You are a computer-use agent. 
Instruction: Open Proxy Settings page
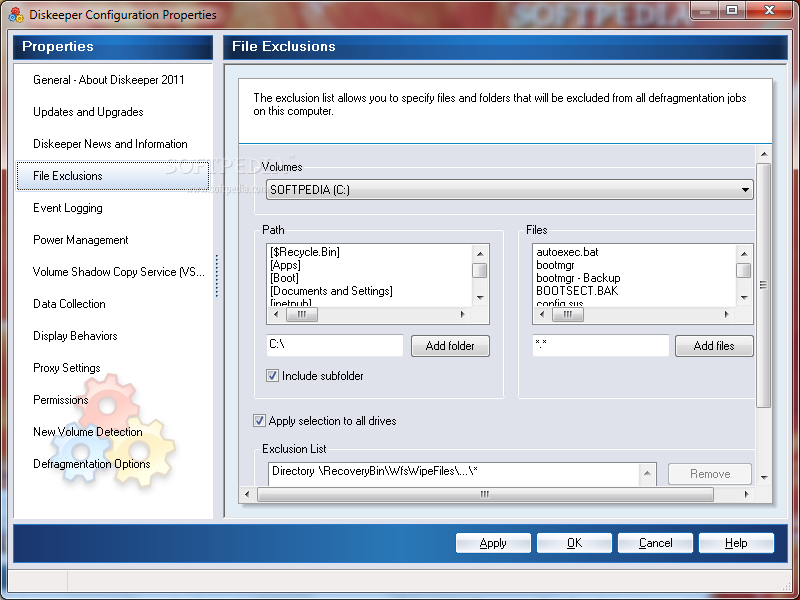click(67, 368)
